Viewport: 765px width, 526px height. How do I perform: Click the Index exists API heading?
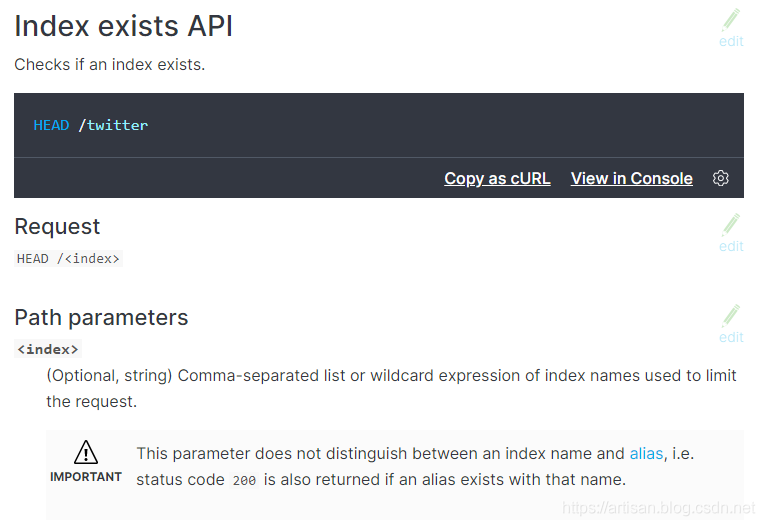[x=124, y=26]
